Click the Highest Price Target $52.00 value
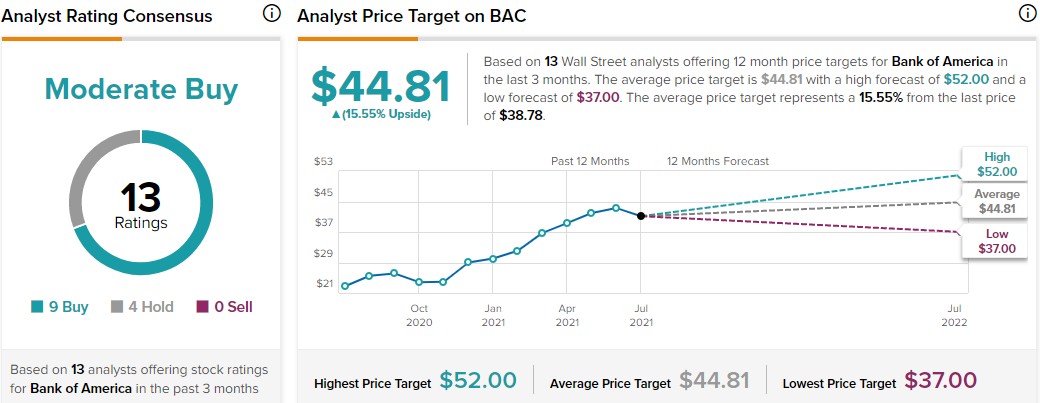Viewport: 1040px width, 403px height. coord(478,381)
